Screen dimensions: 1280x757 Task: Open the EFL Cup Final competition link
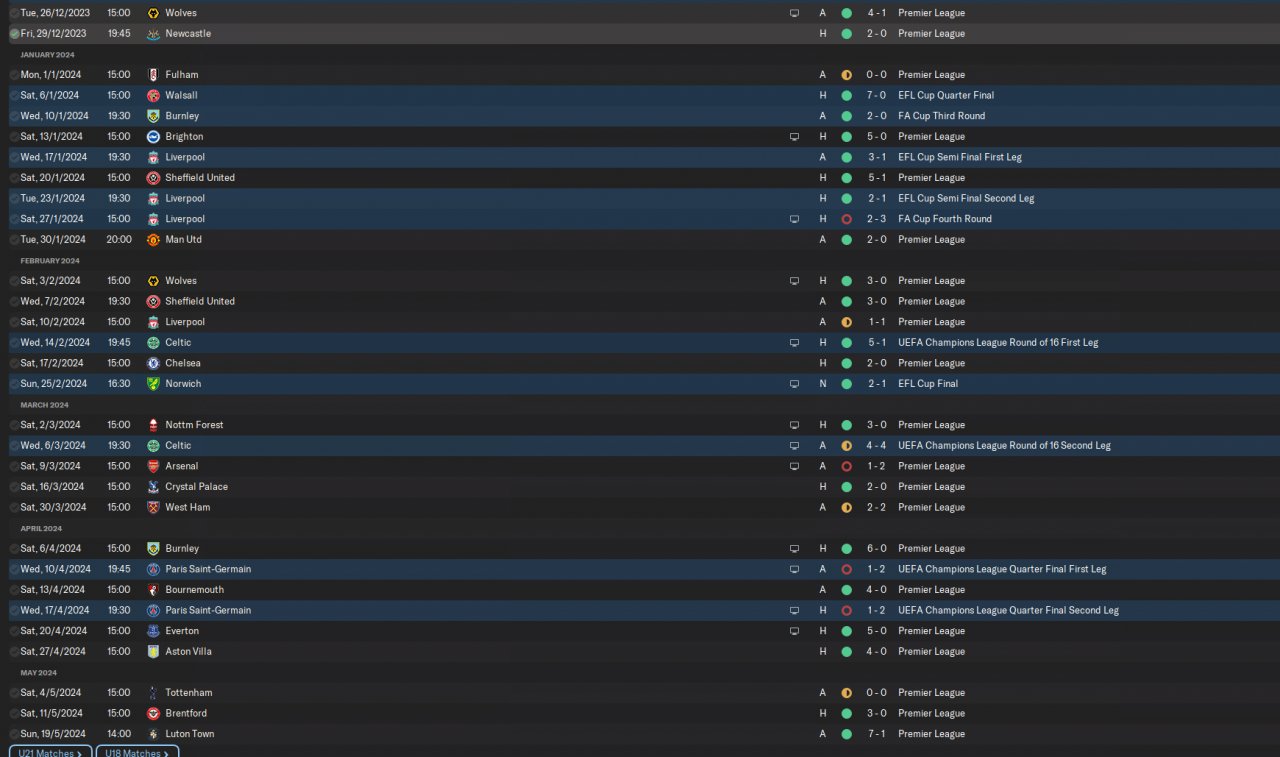(928, 384)
